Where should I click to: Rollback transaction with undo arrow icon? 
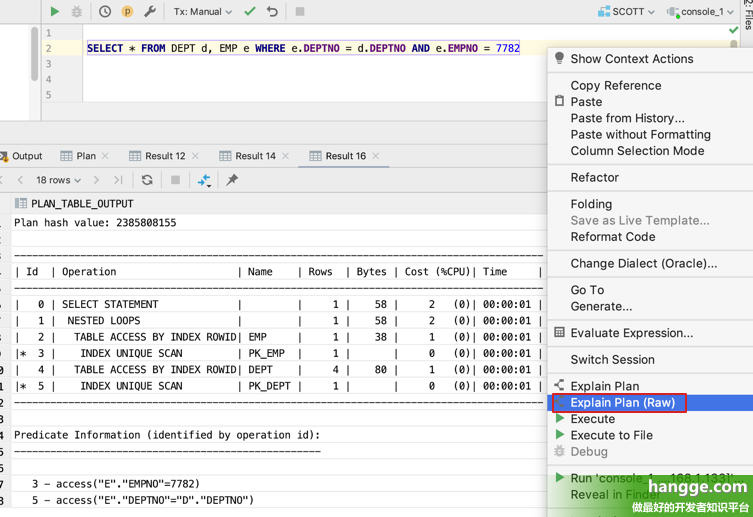(272, 11)
